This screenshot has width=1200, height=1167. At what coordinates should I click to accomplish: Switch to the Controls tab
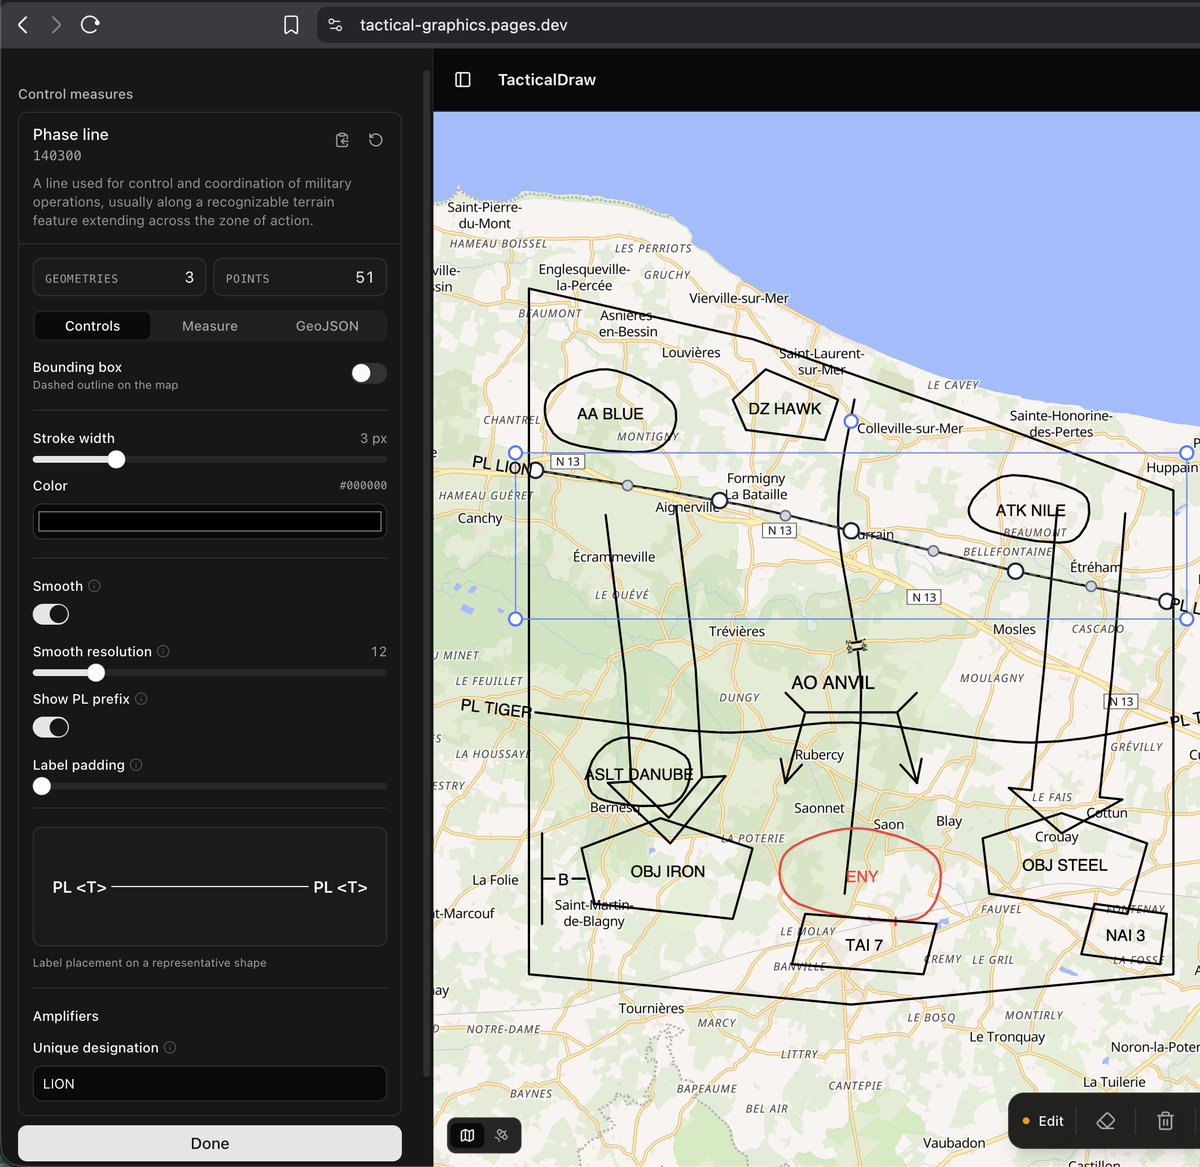pos(92,326)
